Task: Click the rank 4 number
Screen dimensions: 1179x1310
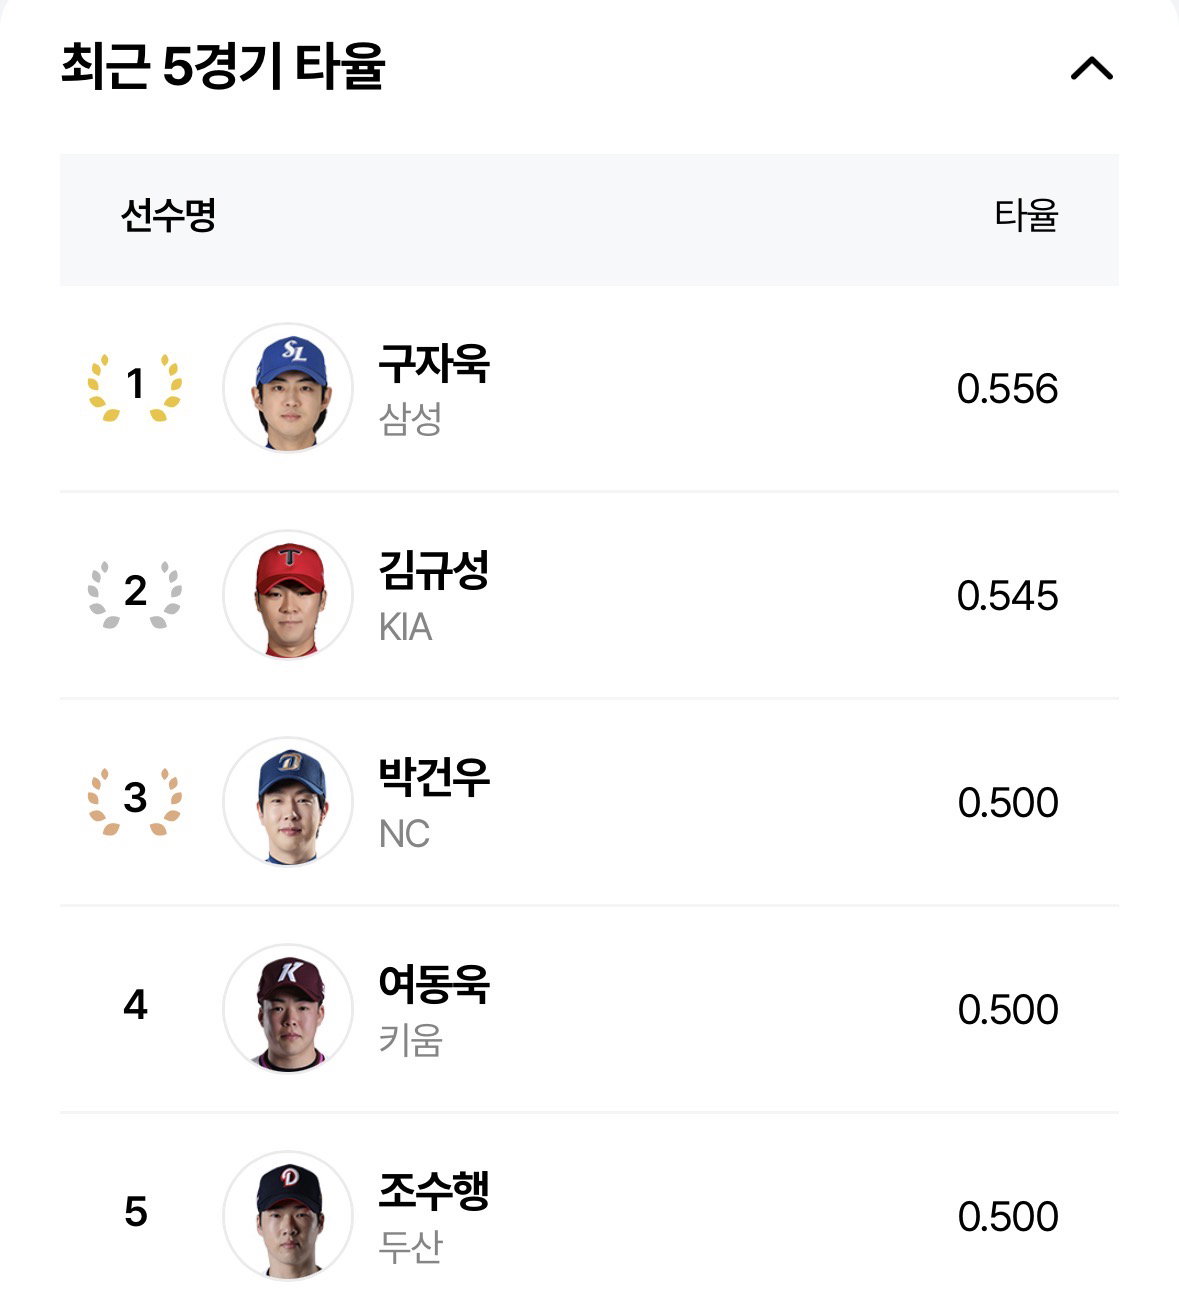Action: 135,1005
